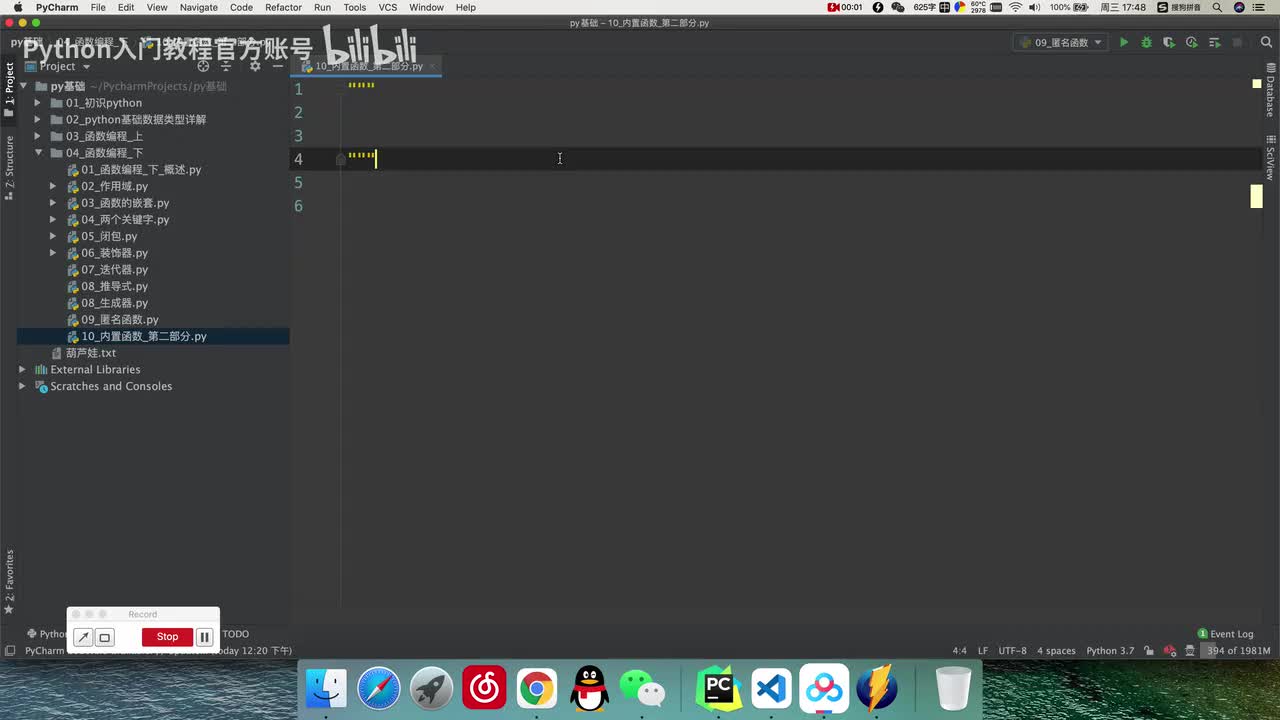Click the scroll-from-source target icon

[203, 66]
